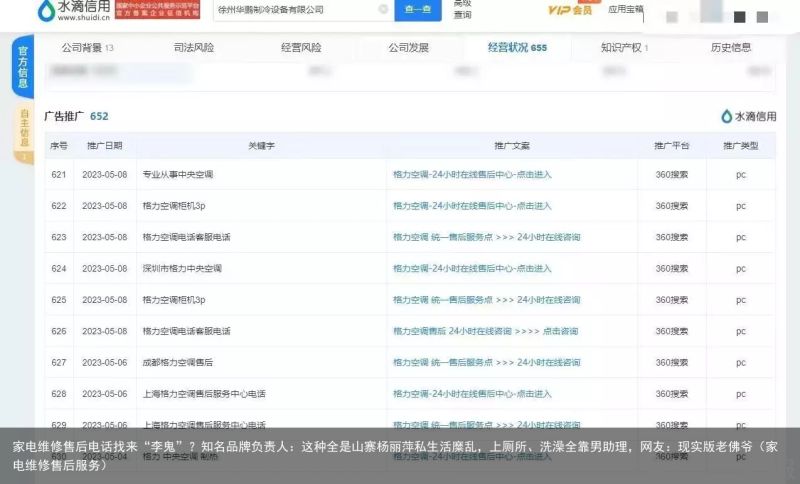Click the 广告推广 652 section heading
The width and height of the screenshot is (800, 484).
pyautogui.click(x=77, y=116)
